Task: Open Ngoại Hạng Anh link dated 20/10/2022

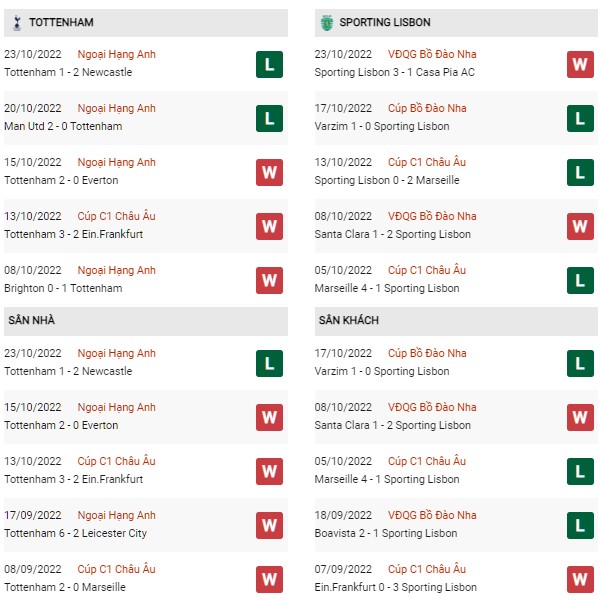Action: coord(117,109)
